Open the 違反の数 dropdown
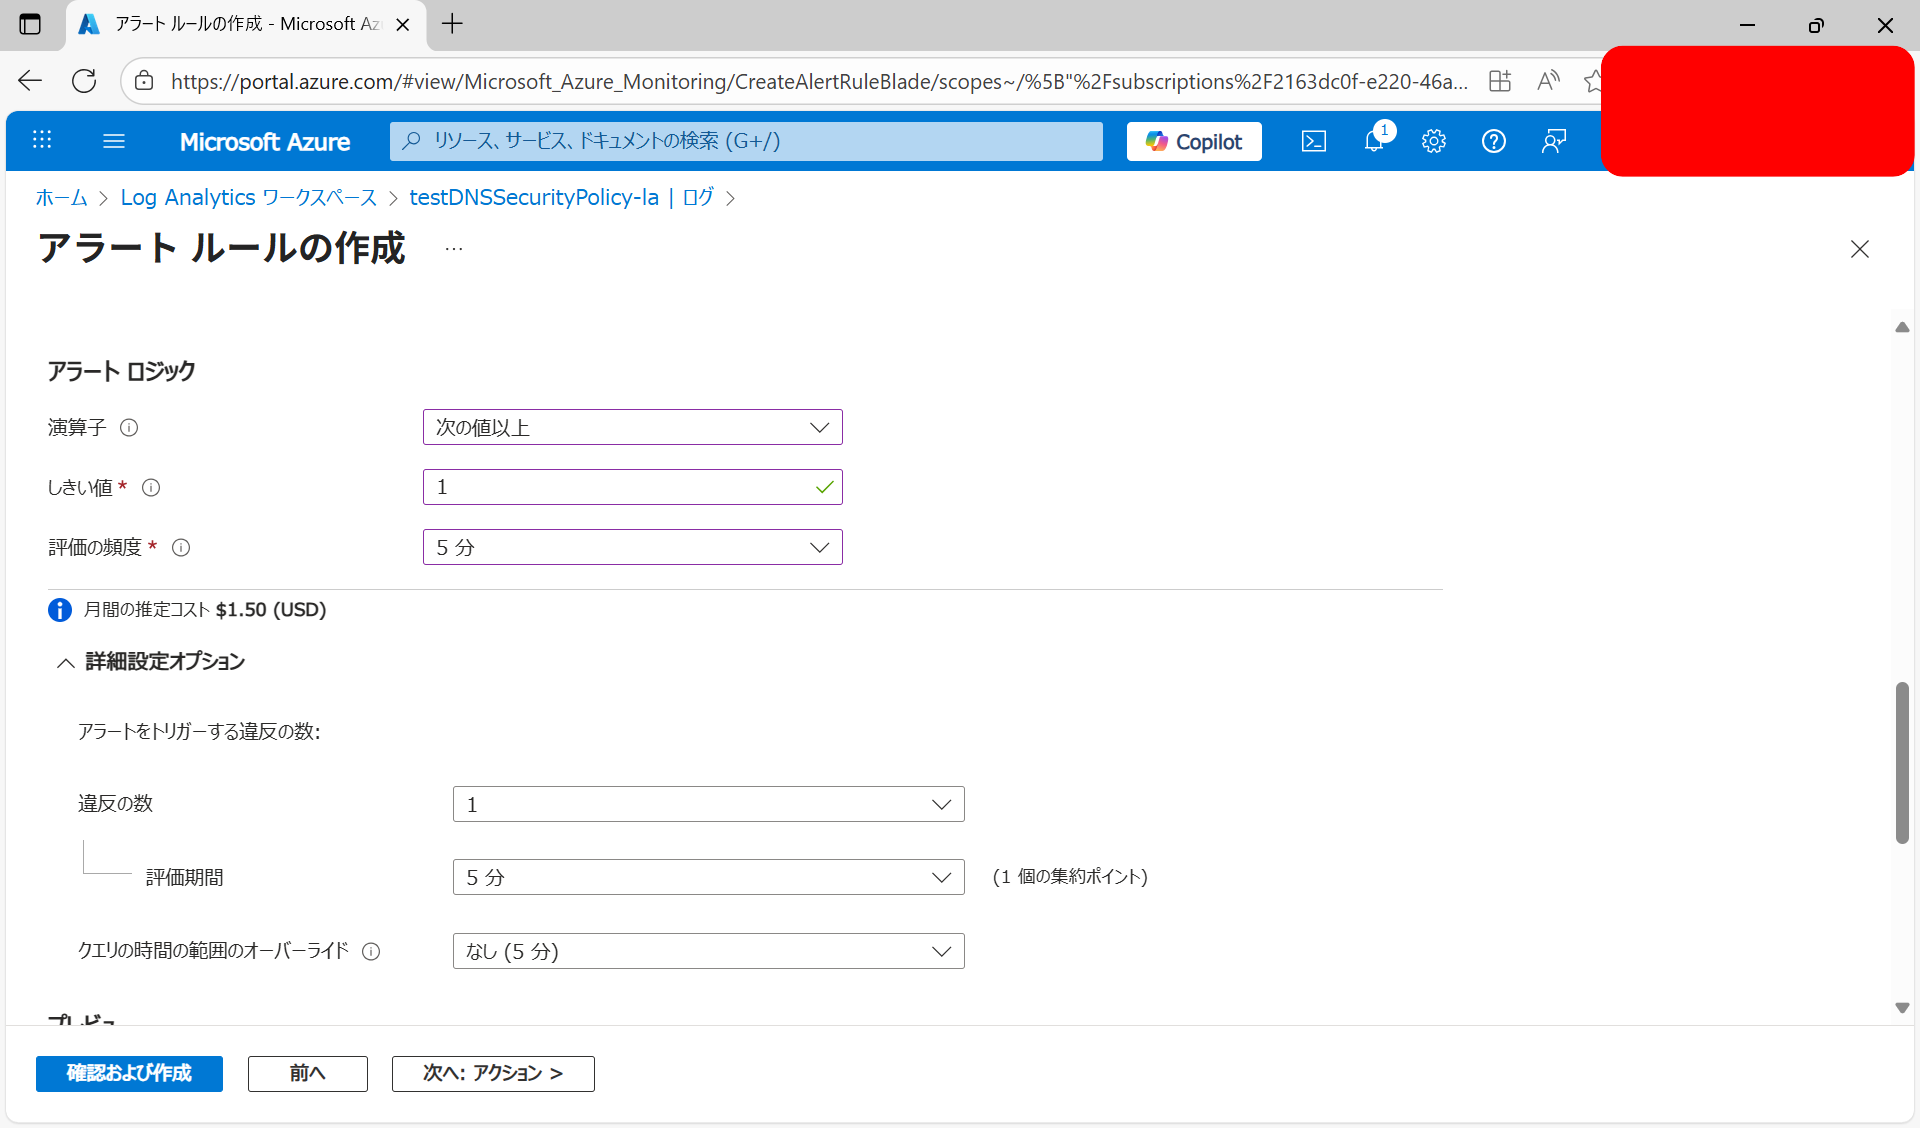This screenshot has width=1920, height=1128. pos(708,804)
